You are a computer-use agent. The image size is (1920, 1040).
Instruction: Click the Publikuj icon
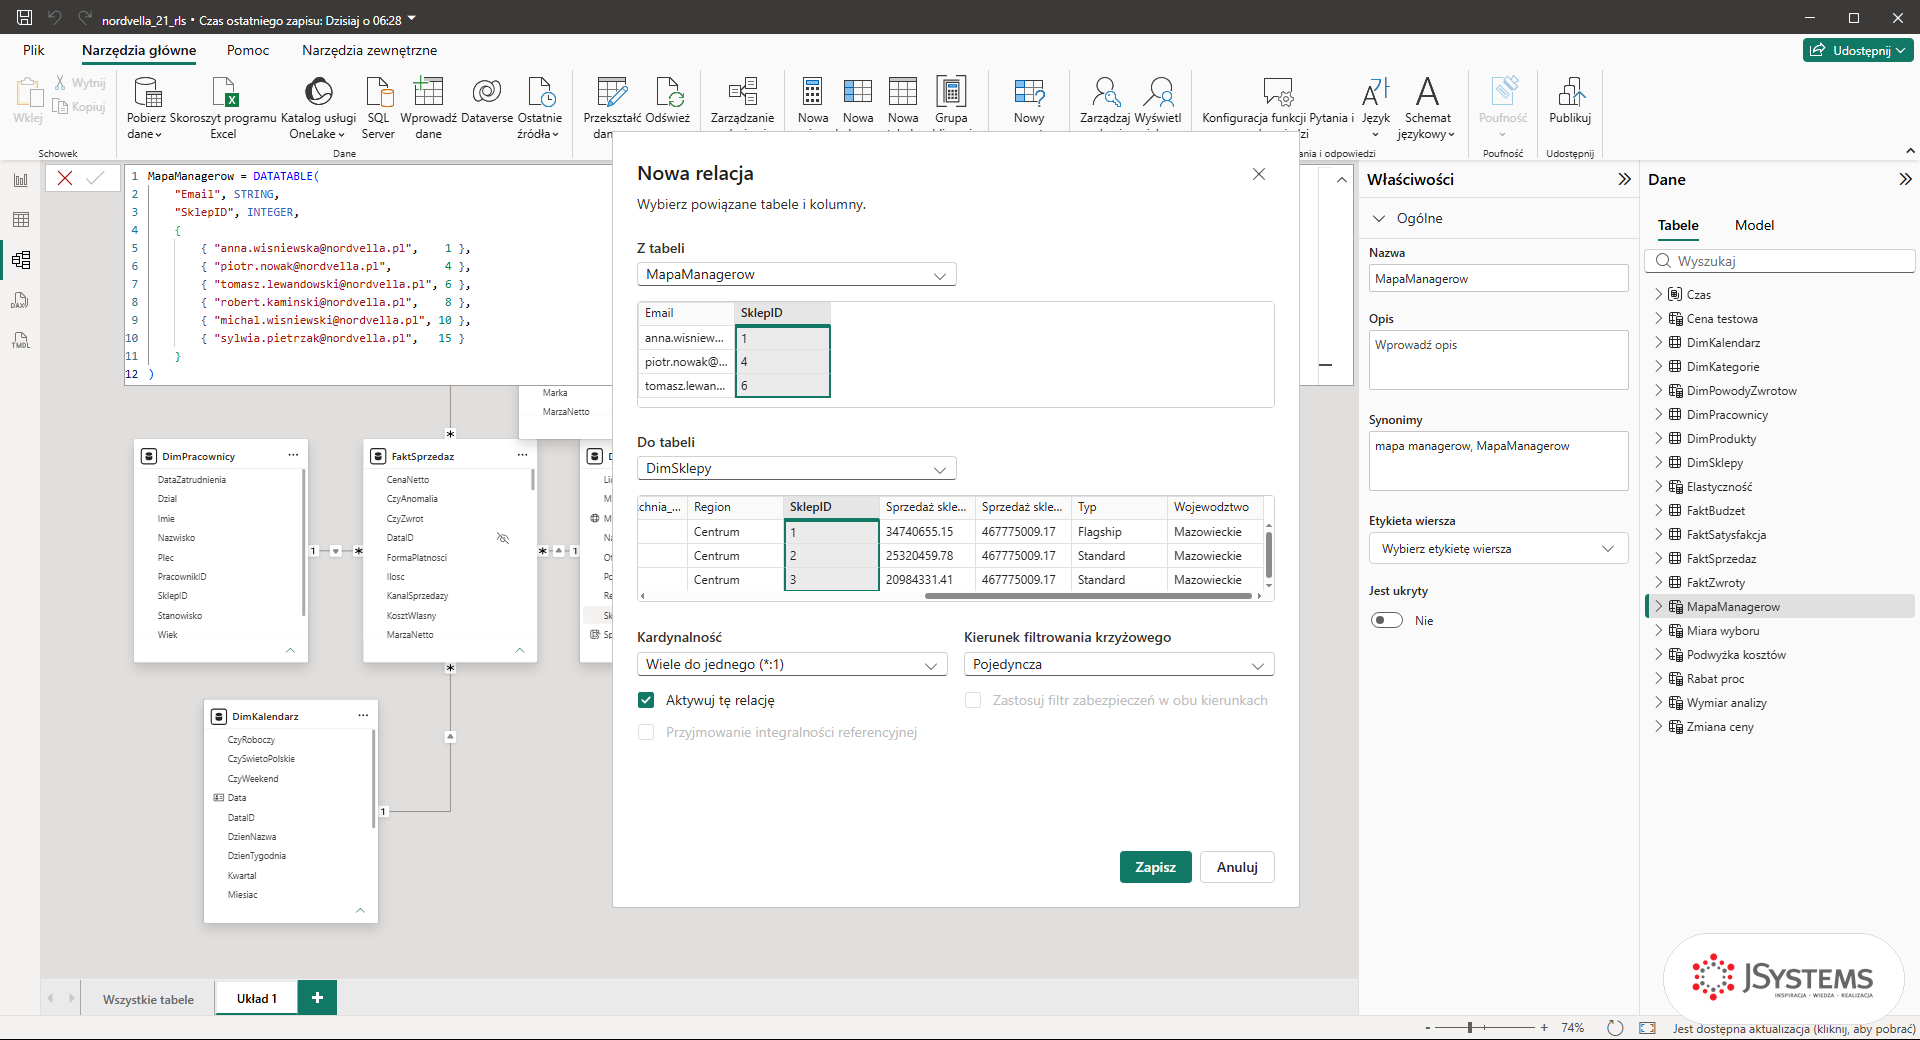point(1570,92)
